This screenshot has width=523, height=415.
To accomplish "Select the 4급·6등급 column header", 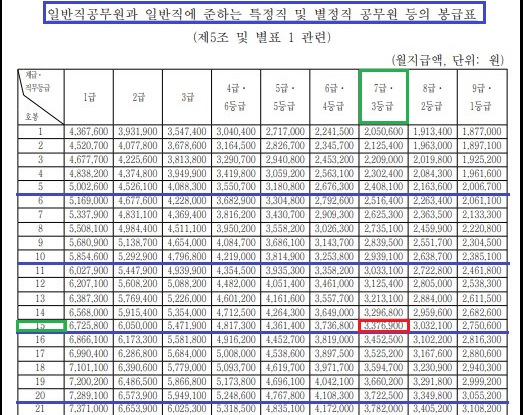I will 236,97.
